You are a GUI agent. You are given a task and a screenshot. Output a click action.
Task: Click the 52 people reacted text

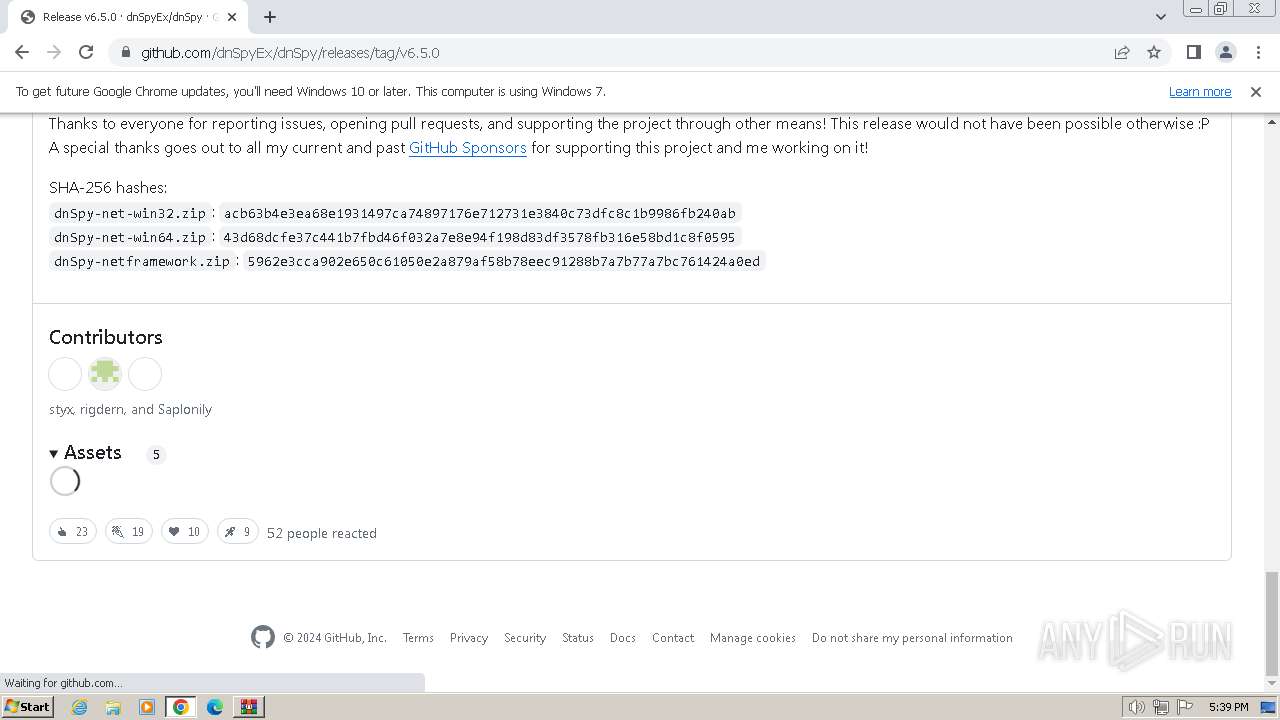[322, 533]
